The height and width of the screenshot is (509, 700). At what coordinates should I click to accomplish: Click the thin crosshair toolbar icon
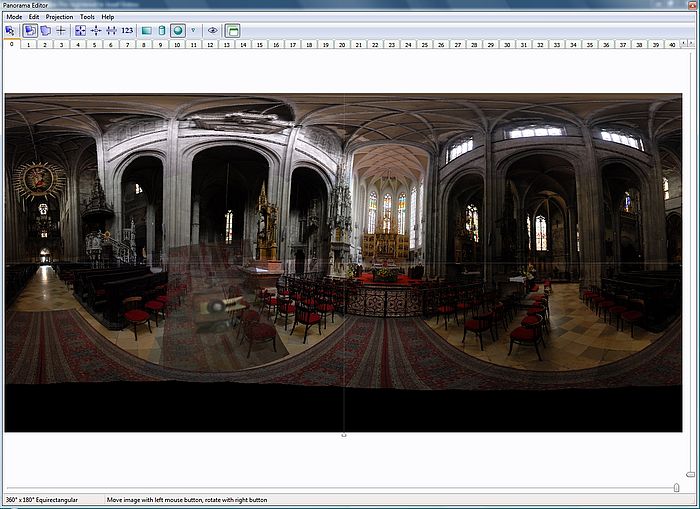[x=61, y=31]
